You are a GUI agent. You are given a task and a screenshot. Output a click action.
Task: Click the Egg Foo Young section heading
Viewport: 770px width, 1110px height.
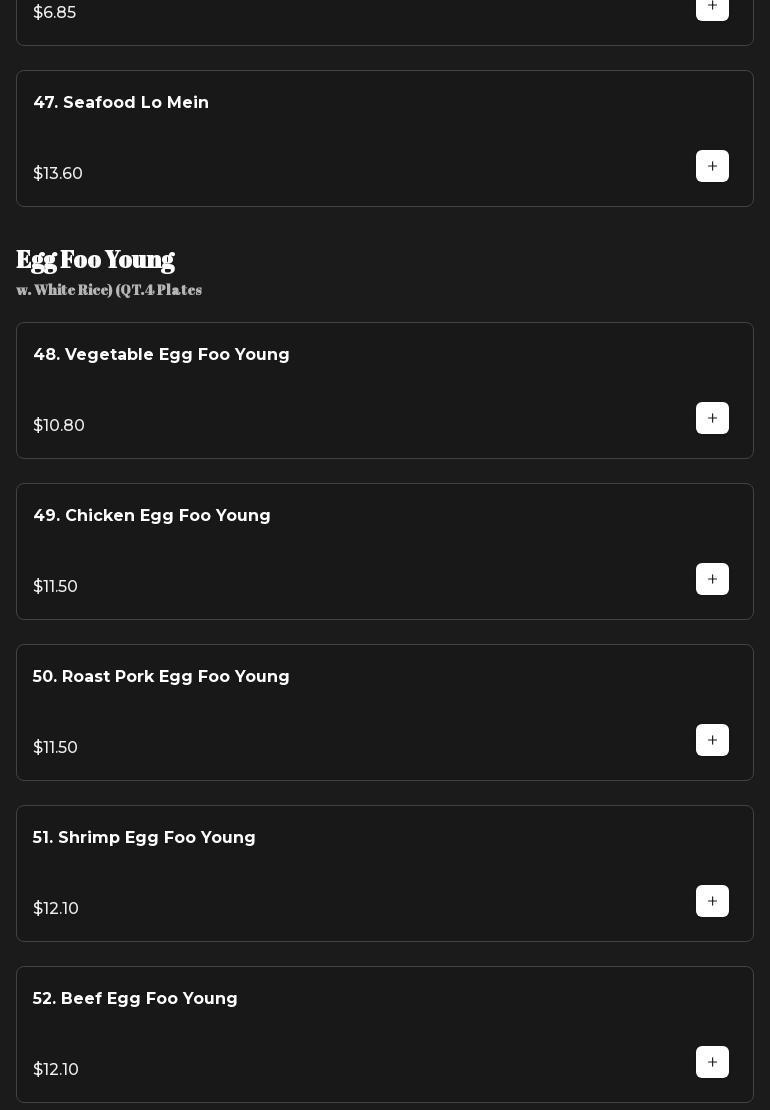[x=96, y=260]
